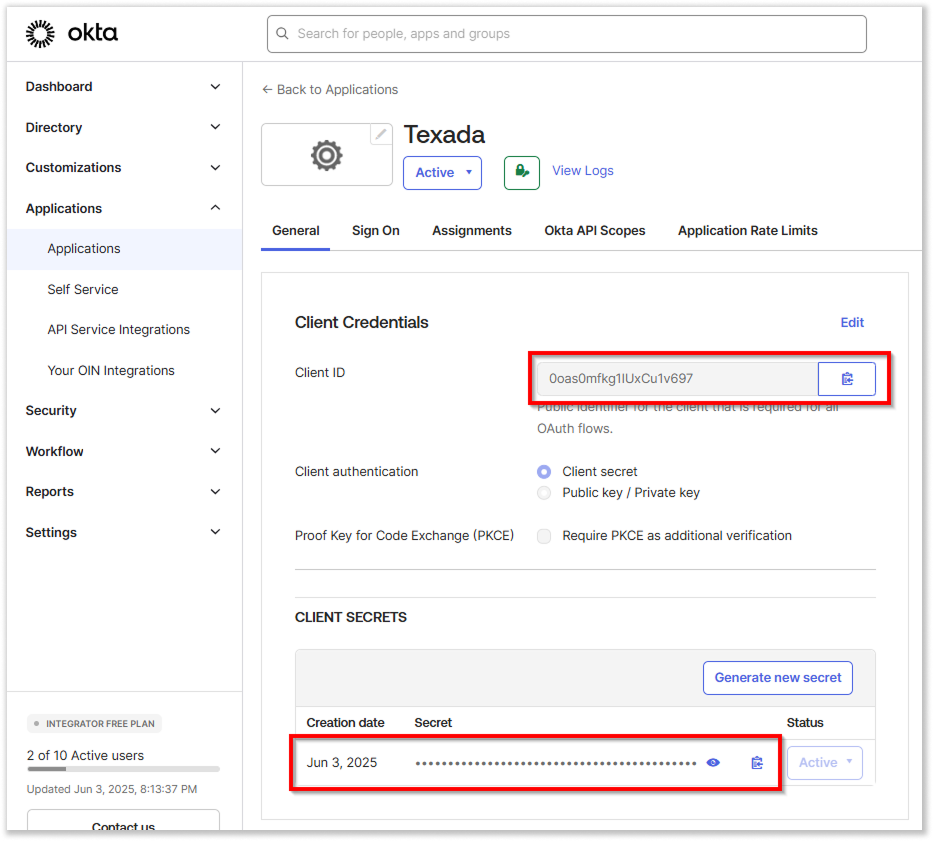
Task: Copy the client secret to clipboard
Action: click(x=757, y=762)
